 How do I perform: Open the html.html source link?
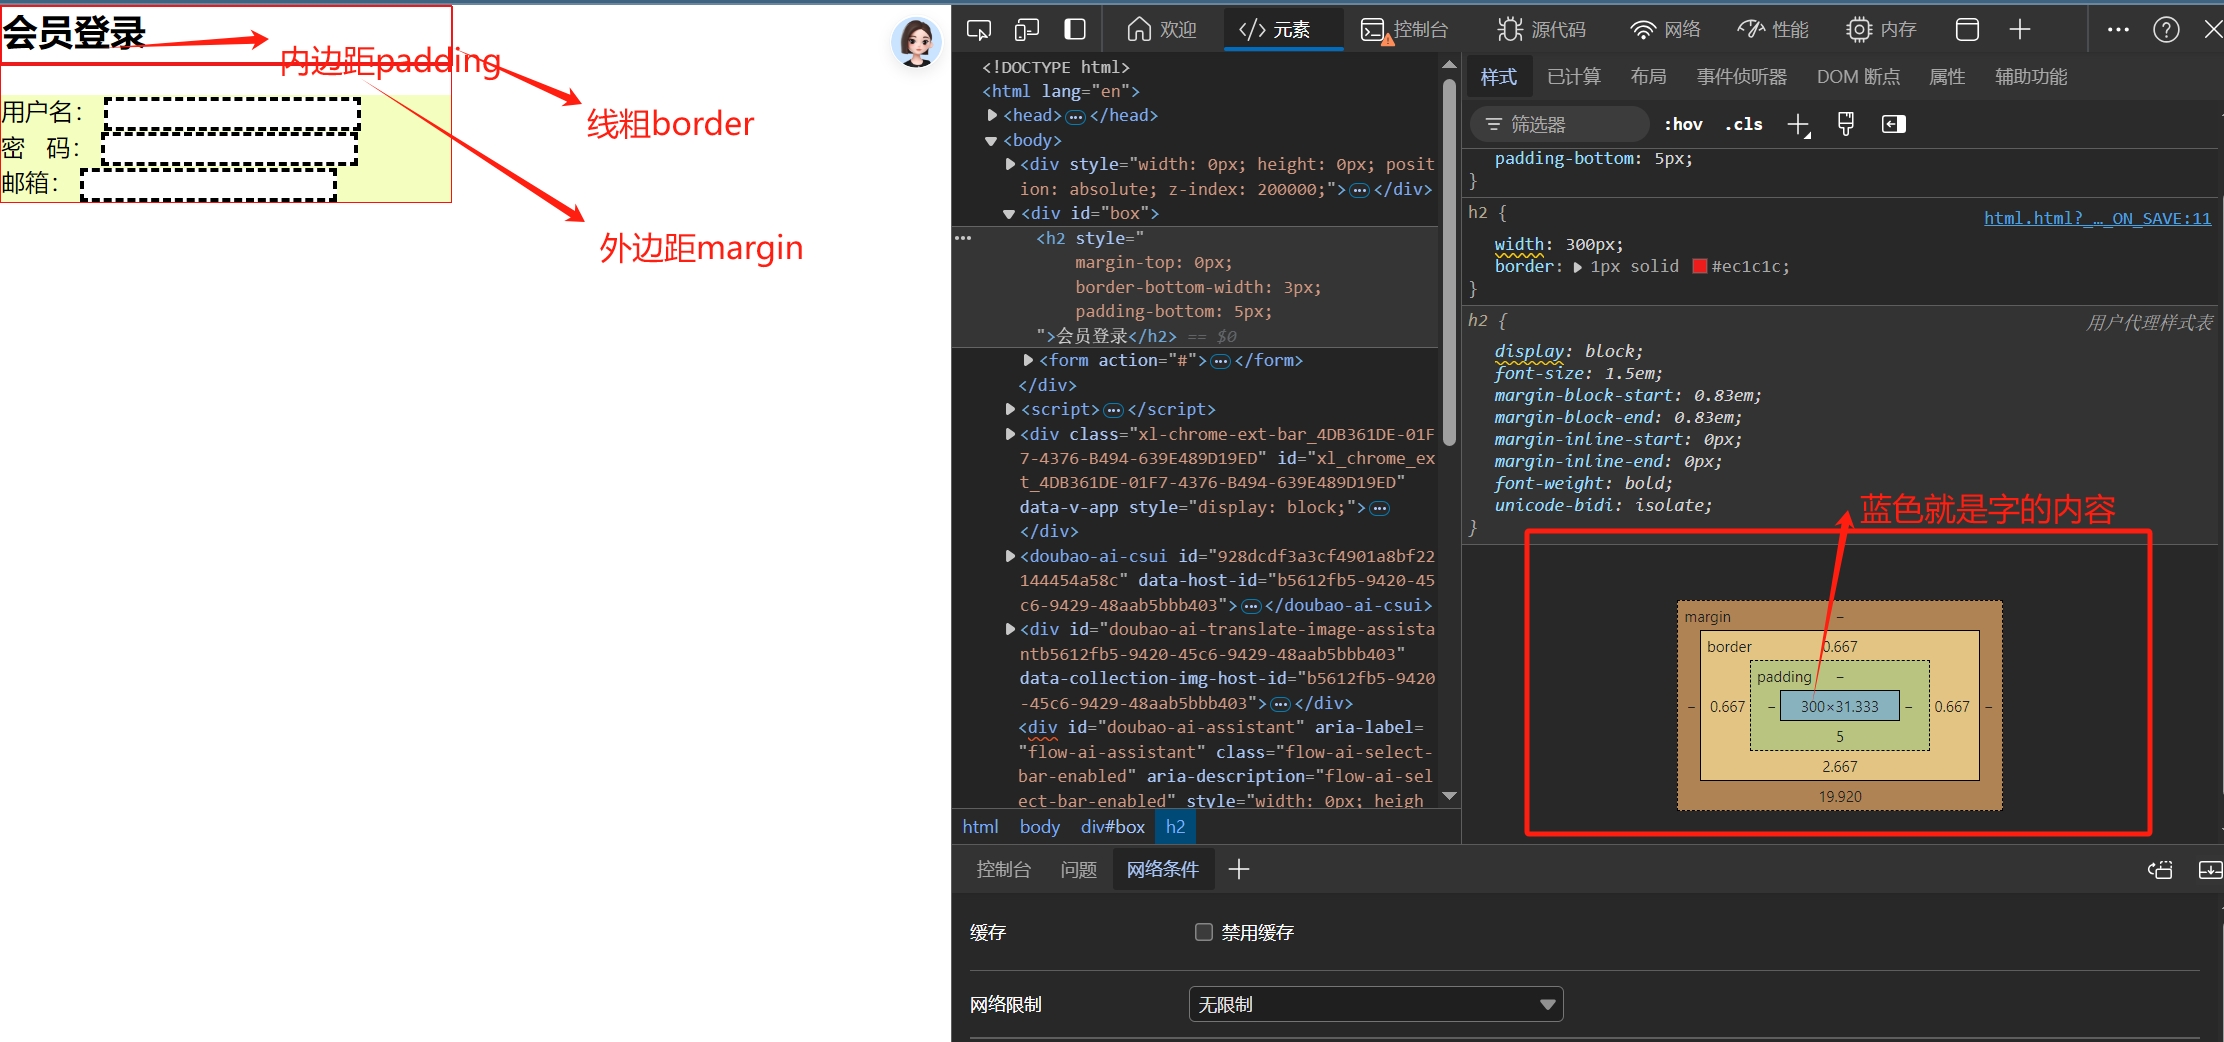(x=2097, y=218)
